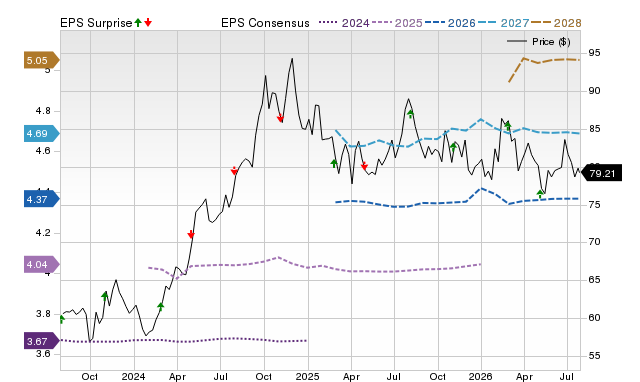Click the red down arrow beside EPS Surprise
The width and height of the screenshot is (640, 382).
148,22
